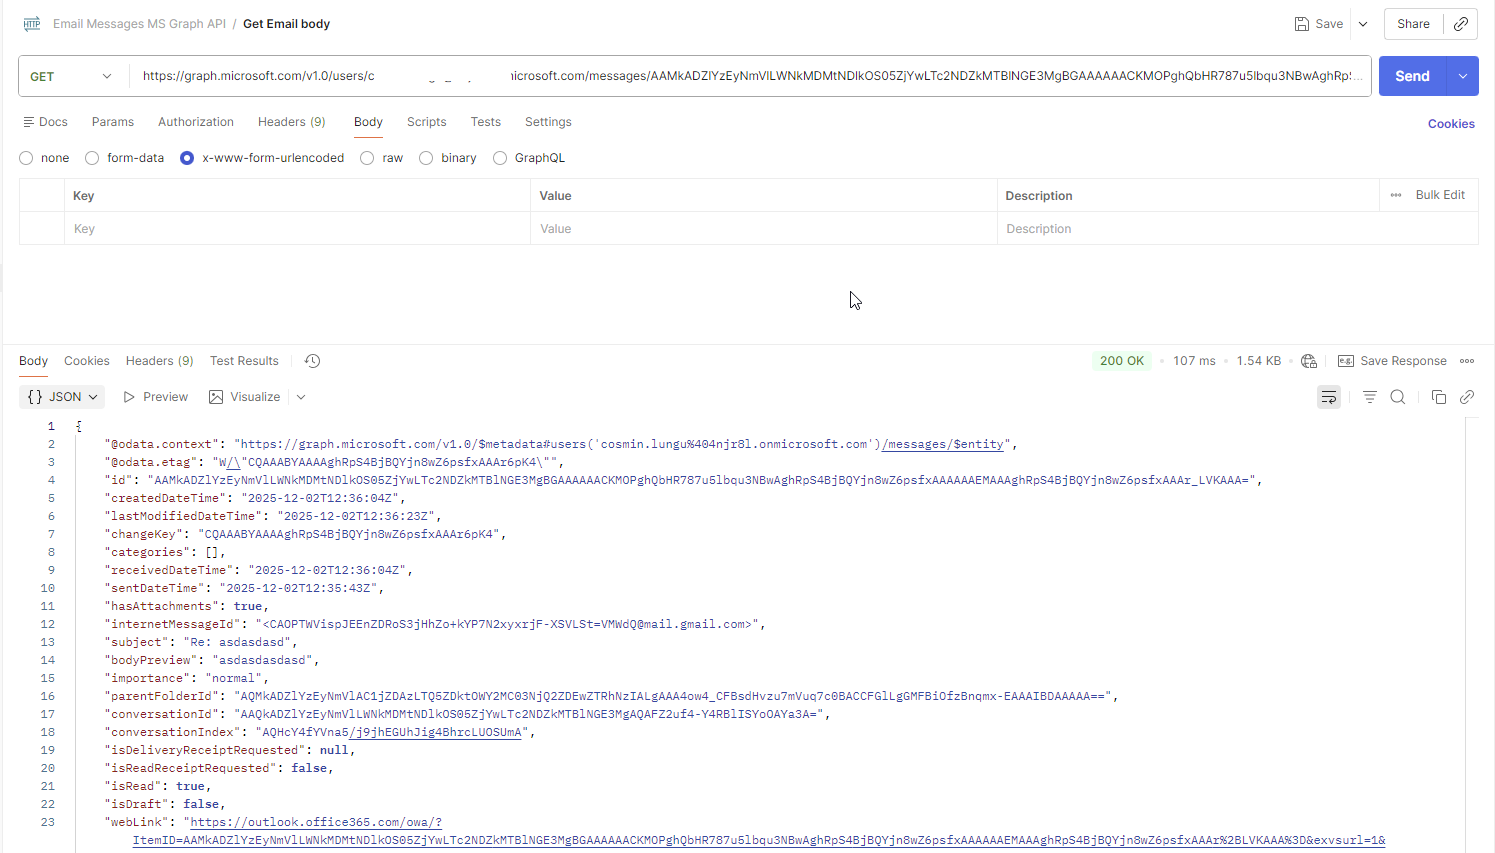
Task: Open the GET method dropdown
Action: coord(72,76)
